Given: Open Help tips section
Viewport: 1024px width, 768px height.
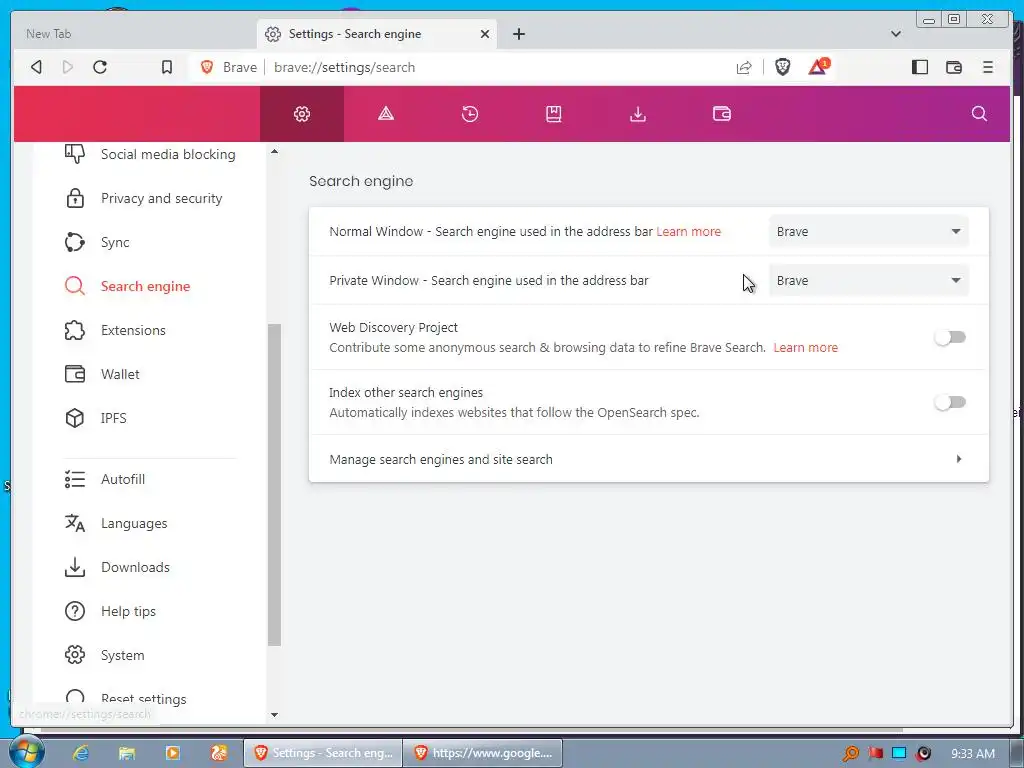Looking at the screenshot, I should 110,611.
